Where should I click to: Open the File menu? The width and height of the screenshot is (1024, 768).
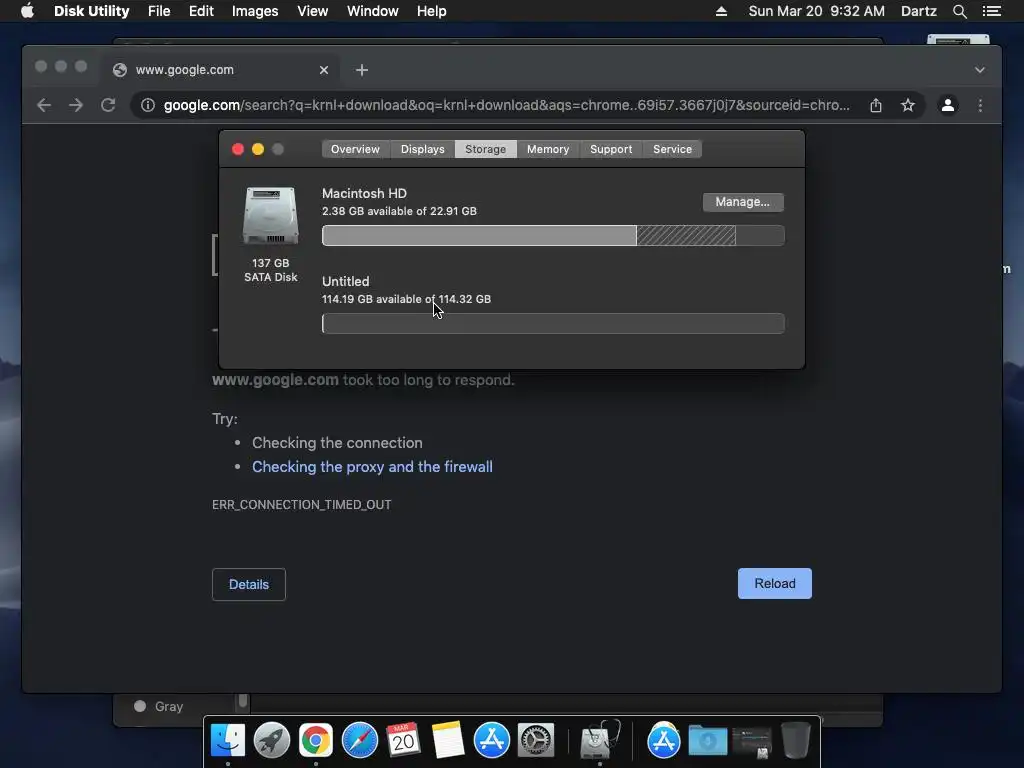pos(159,11)
